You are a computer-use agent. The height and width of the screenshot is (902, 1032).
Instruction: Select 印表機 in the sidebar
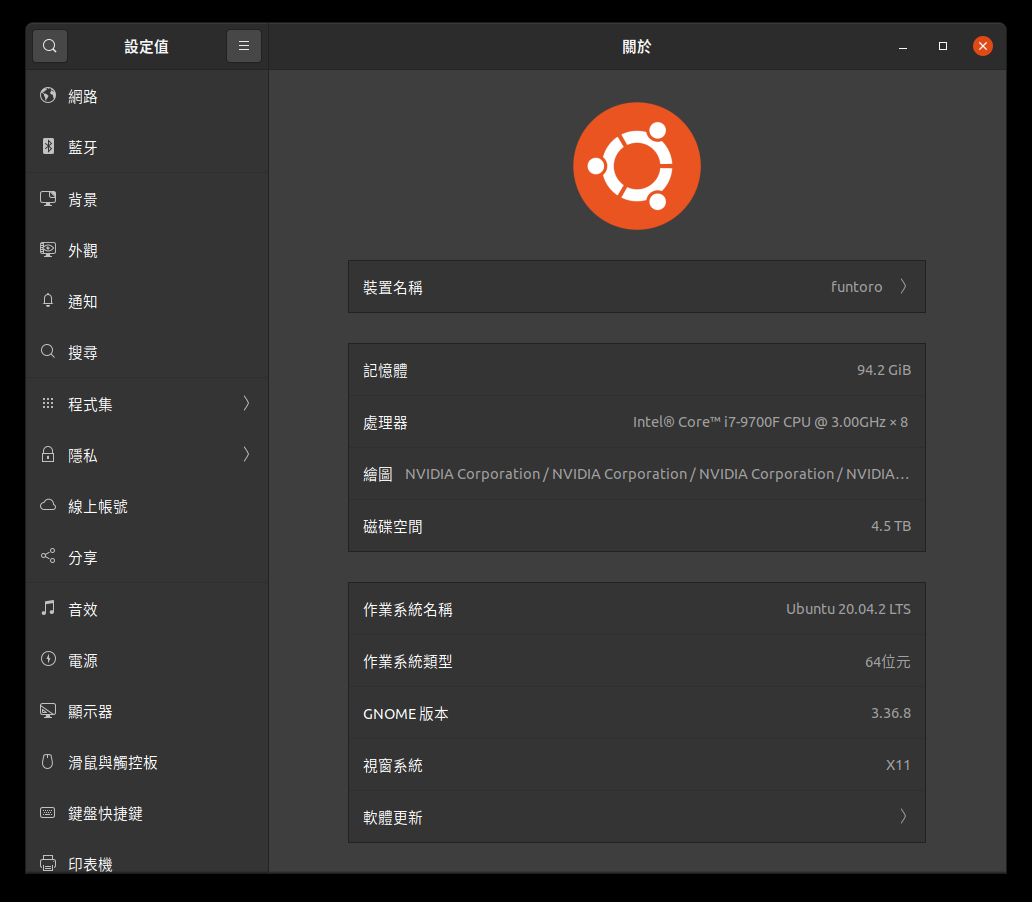(x=147, y=857)
